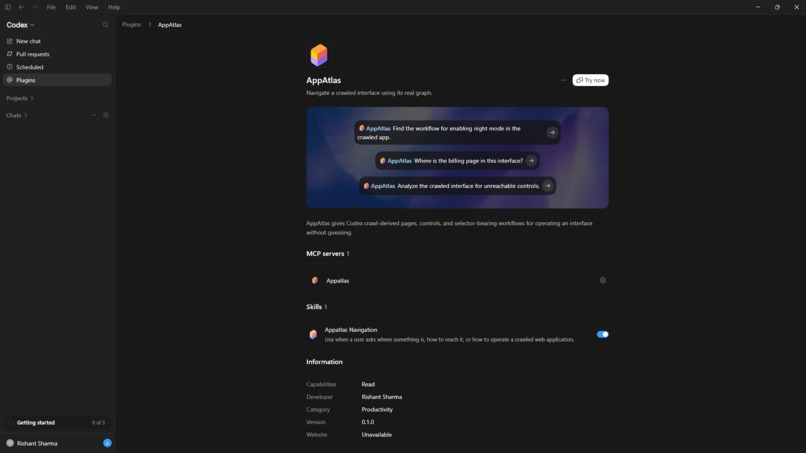Click the AppAtlas cube logo
The image size is (806, 453).
point(319,55)
